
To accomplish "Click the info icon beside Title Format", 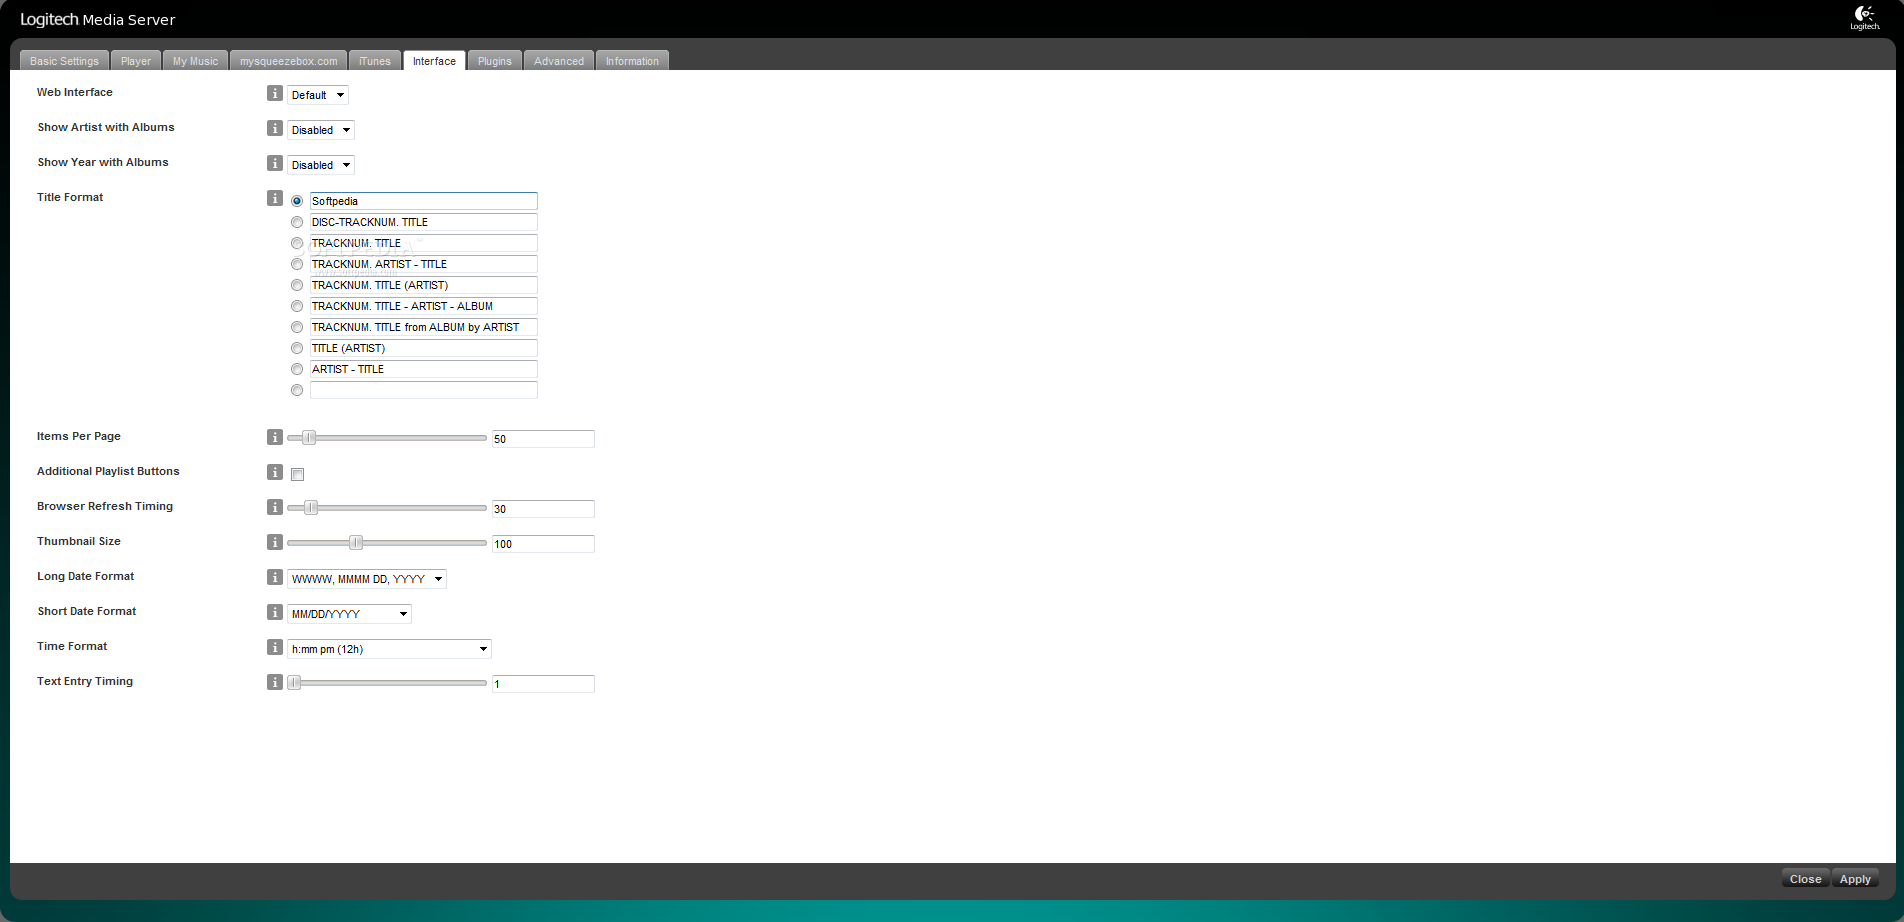I will tap(275, 198).
